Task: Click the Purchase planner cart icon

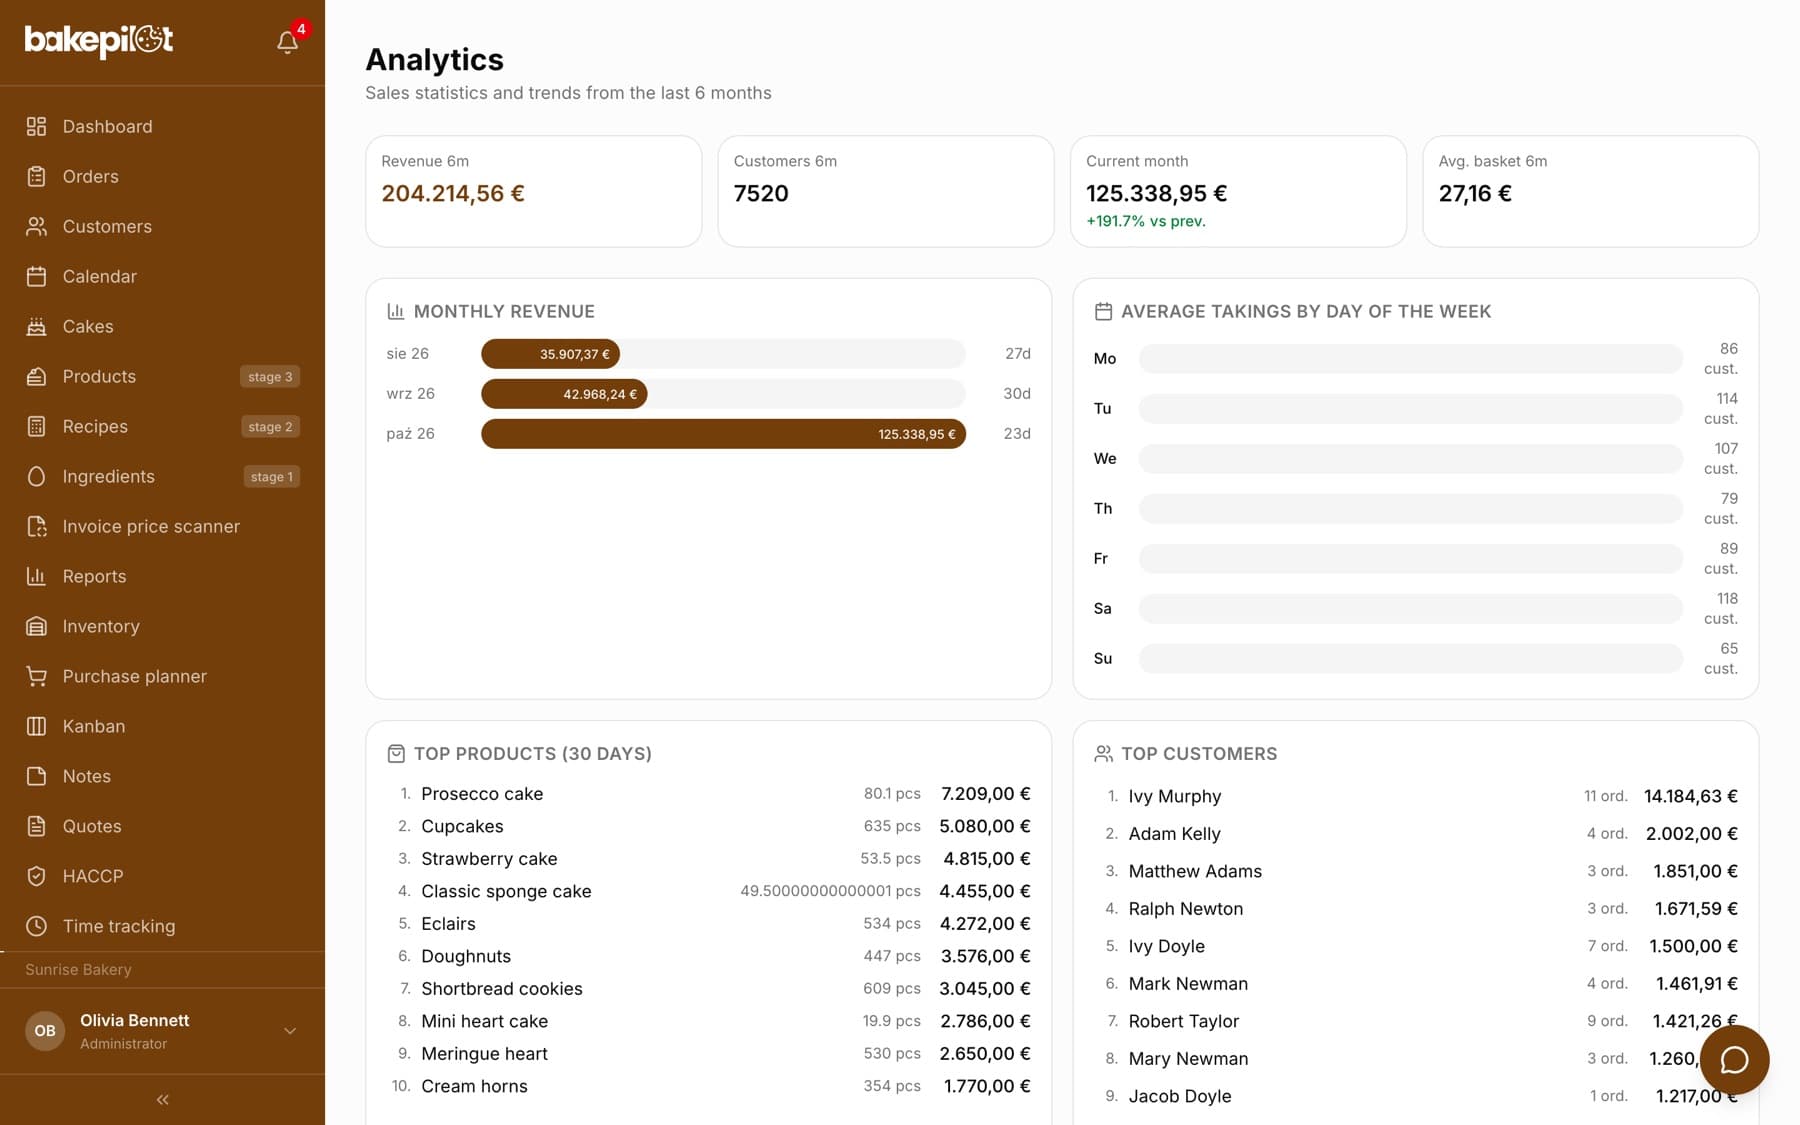Action: pos(37,676)
